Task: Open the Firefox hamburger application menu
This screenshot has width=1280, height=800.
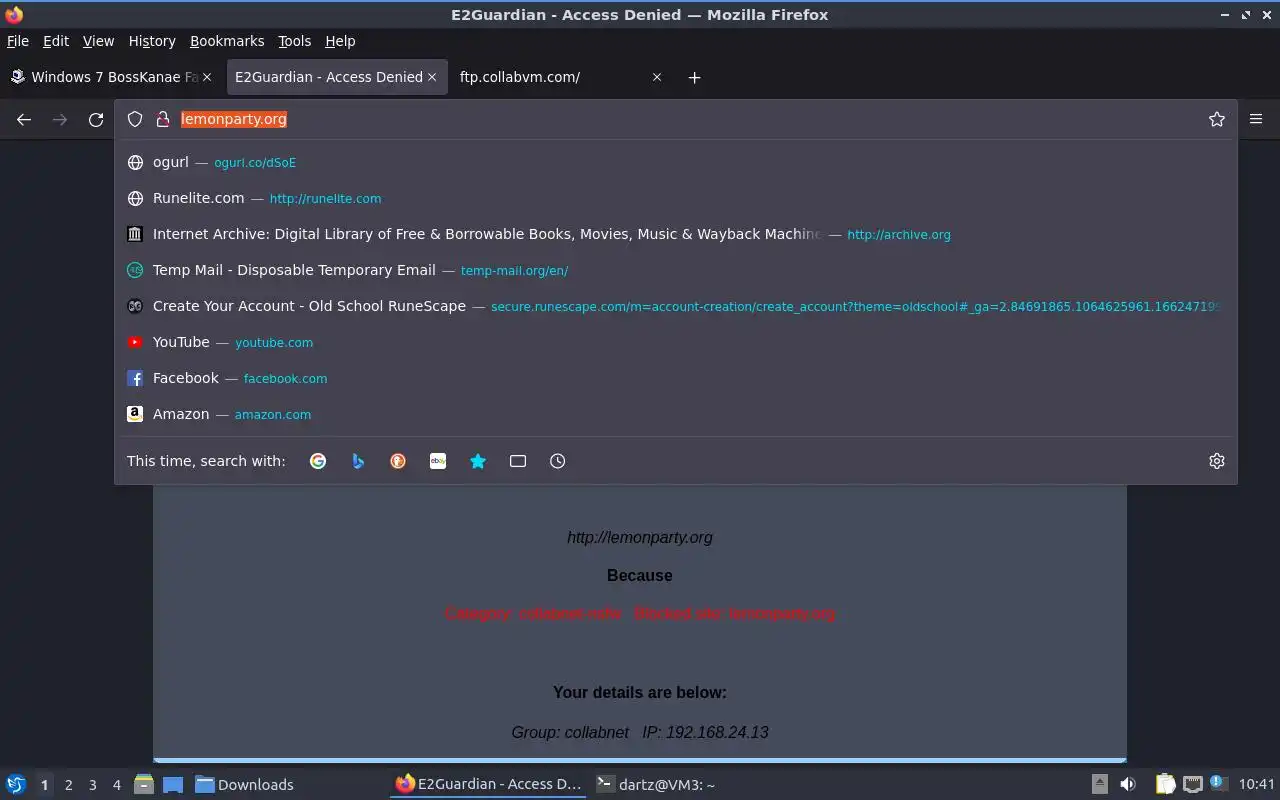Action: coord(1256,119)
